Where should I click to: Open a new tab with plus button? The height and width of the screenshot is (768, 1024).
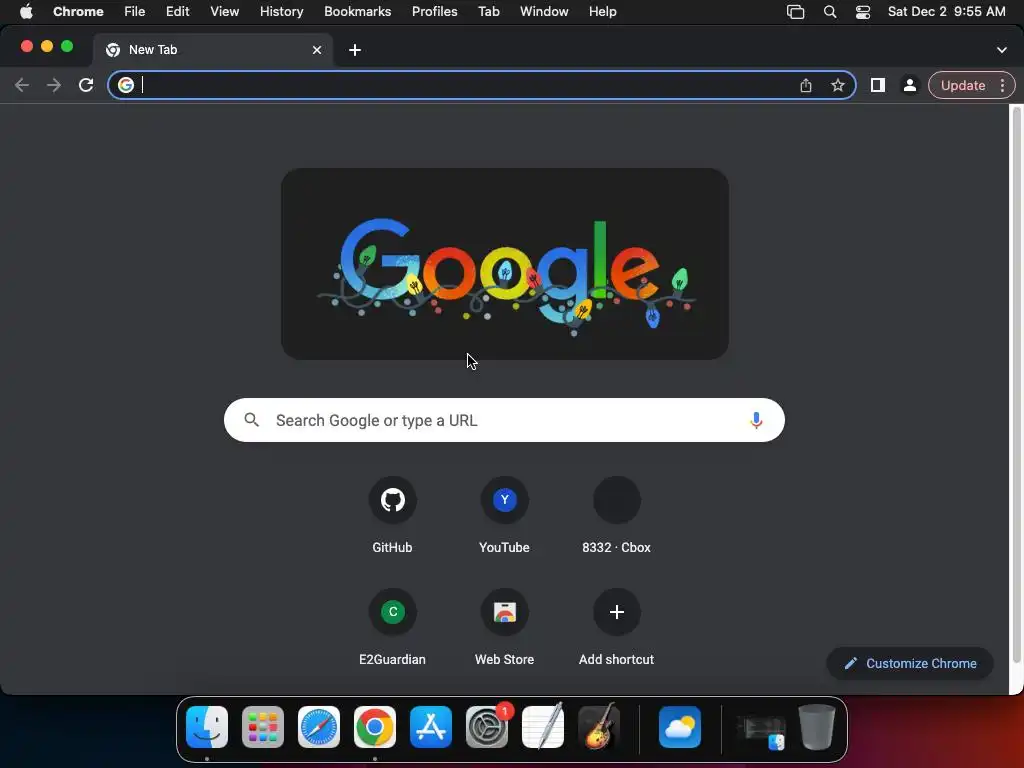coord(355,50)
